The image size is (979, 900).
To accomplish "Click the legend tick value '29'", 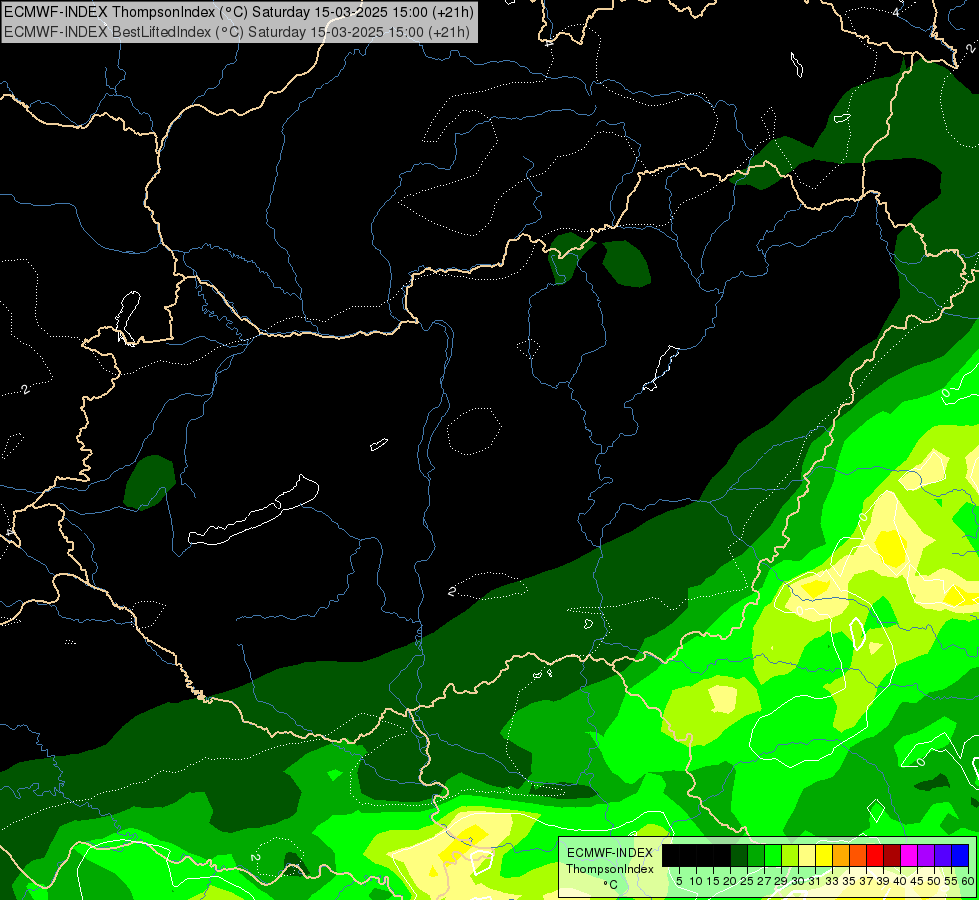I will pos(781,881).
